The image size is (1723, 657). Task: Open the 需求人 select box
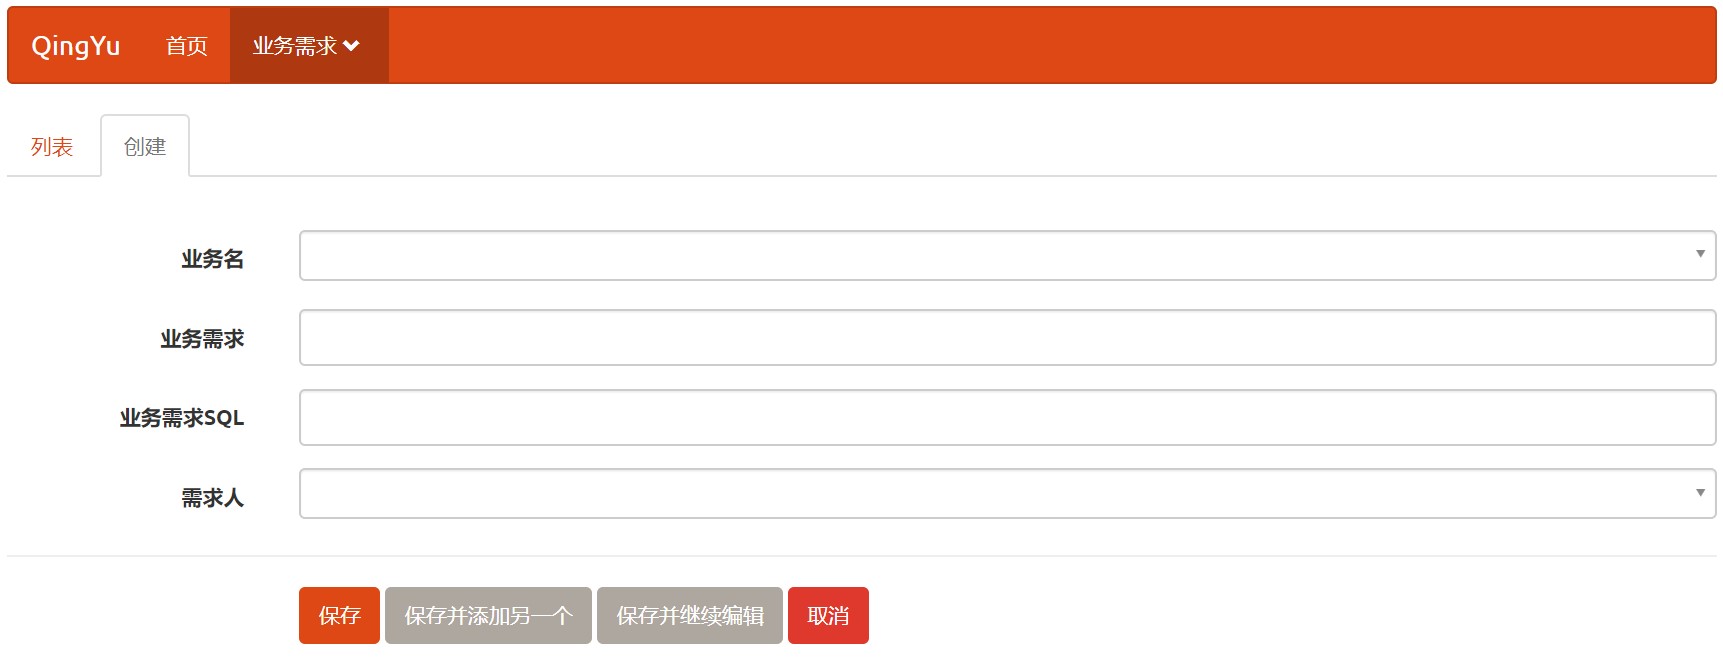1007,494
